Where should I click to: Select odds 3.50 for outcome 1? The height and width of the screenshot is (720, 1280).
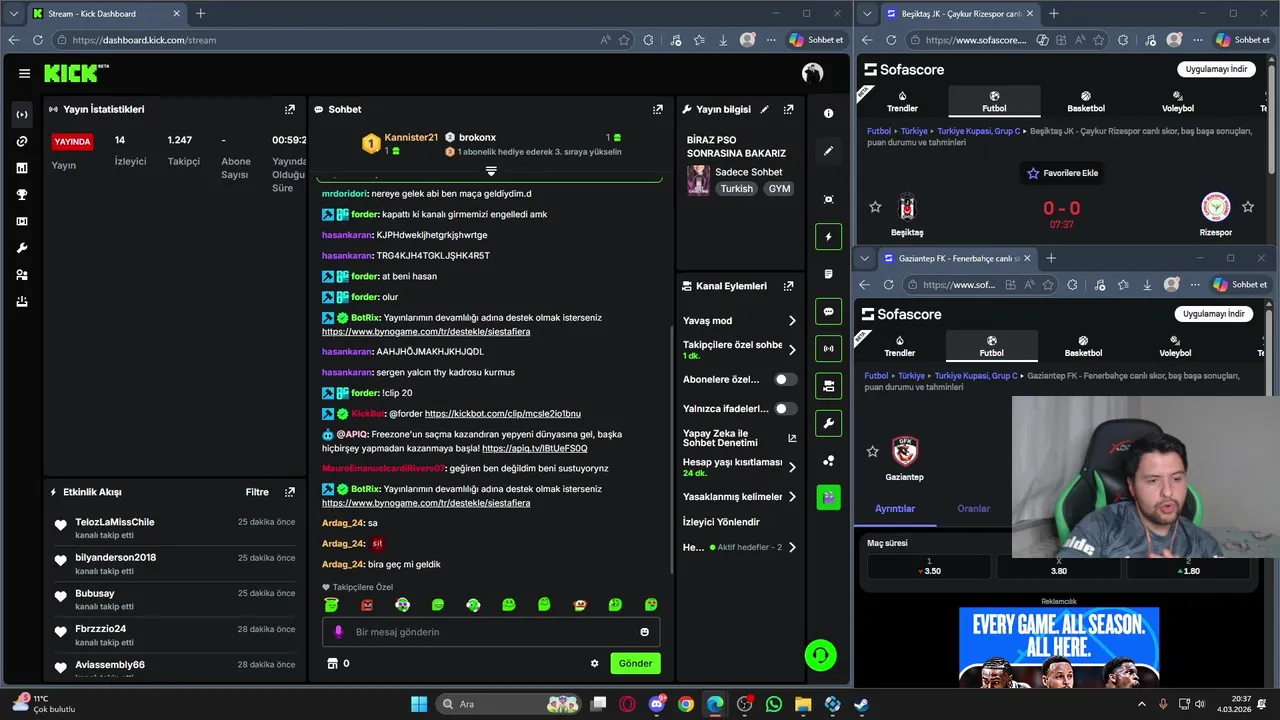coord(929,567)
